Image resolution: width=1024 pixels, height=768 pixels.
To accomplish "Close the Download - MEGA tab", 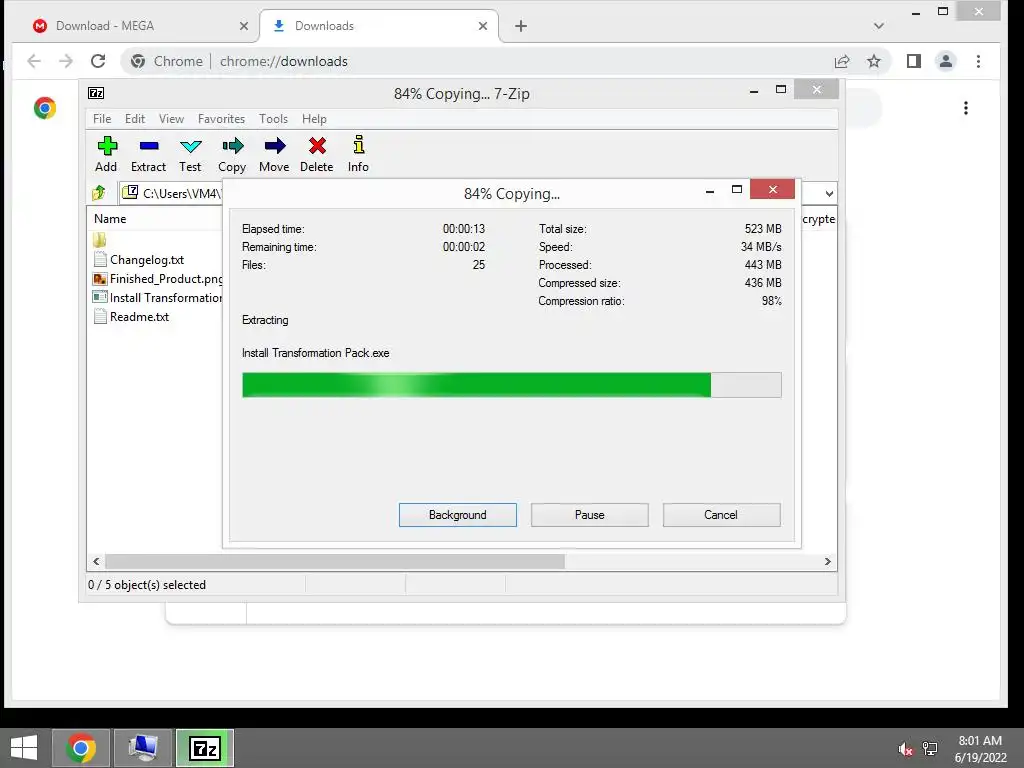I will (244, 26).
